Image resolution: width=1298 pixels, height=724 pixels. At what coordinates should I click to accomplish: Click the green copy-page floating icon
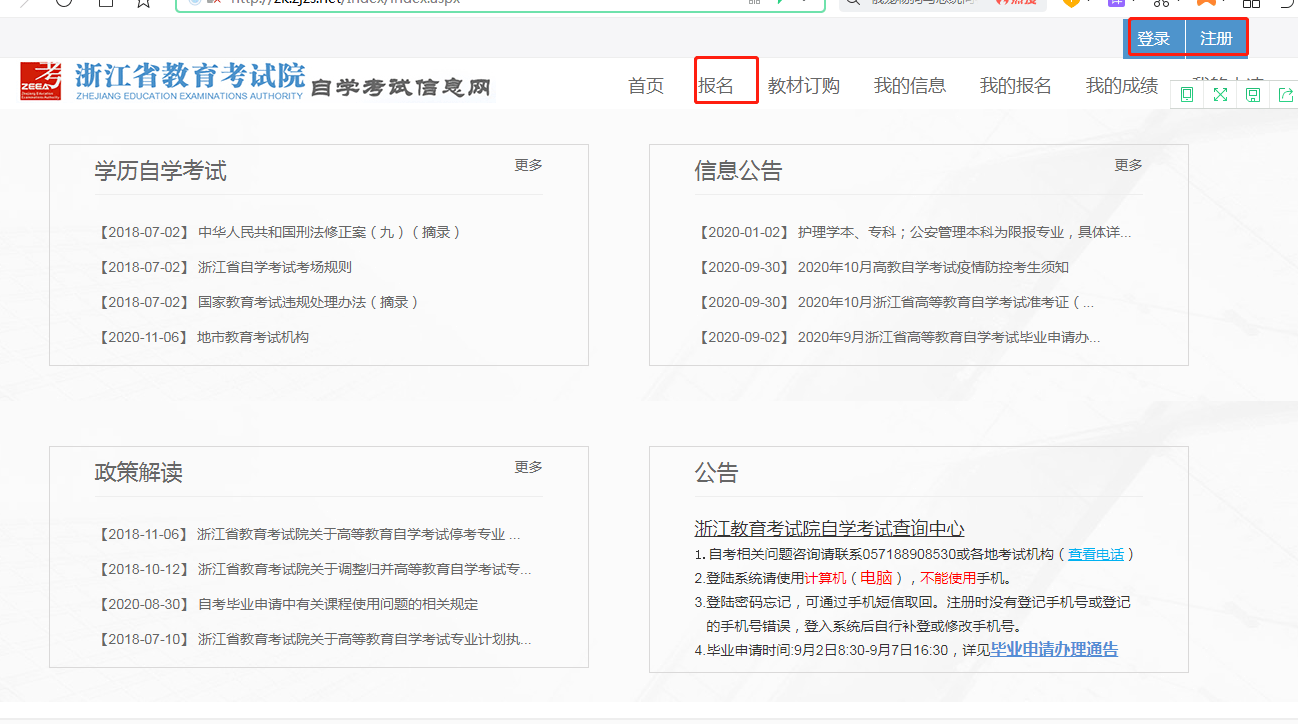click(1187, 95)
